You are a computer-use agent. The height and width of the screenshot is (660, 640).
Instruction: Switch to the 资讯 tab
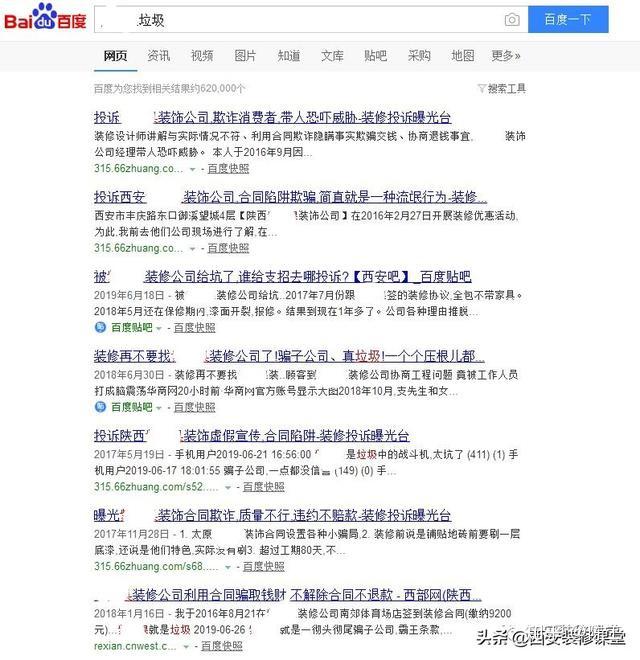point(159,56)
